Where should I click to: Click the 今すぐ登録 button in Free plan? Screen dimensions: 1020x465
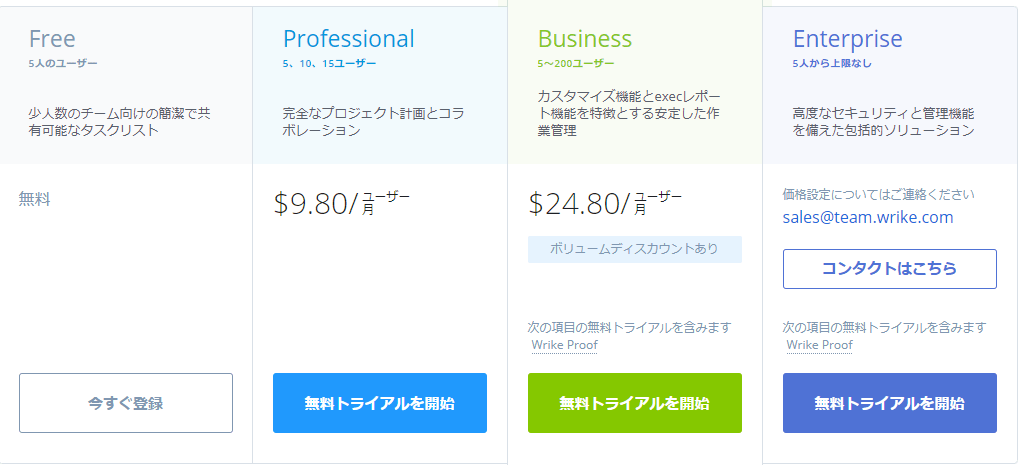(126, 403)
